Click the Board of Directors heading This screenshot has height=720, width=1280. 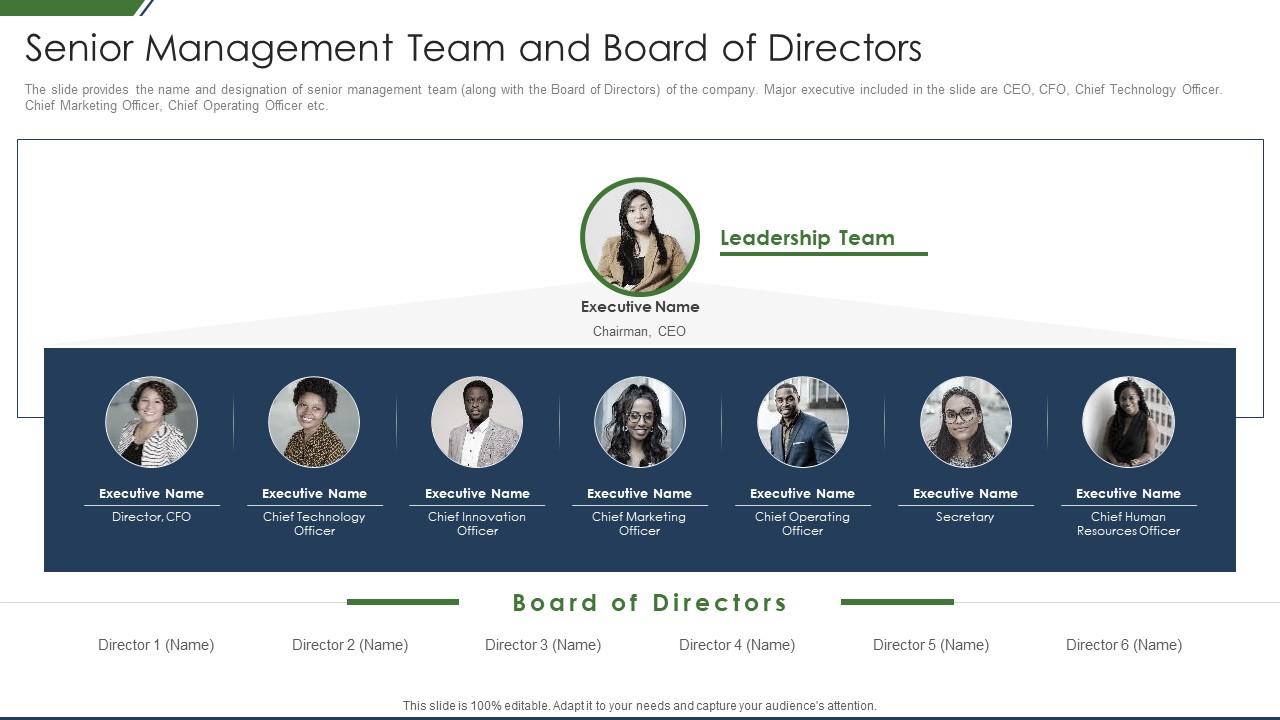coord(649,603)
